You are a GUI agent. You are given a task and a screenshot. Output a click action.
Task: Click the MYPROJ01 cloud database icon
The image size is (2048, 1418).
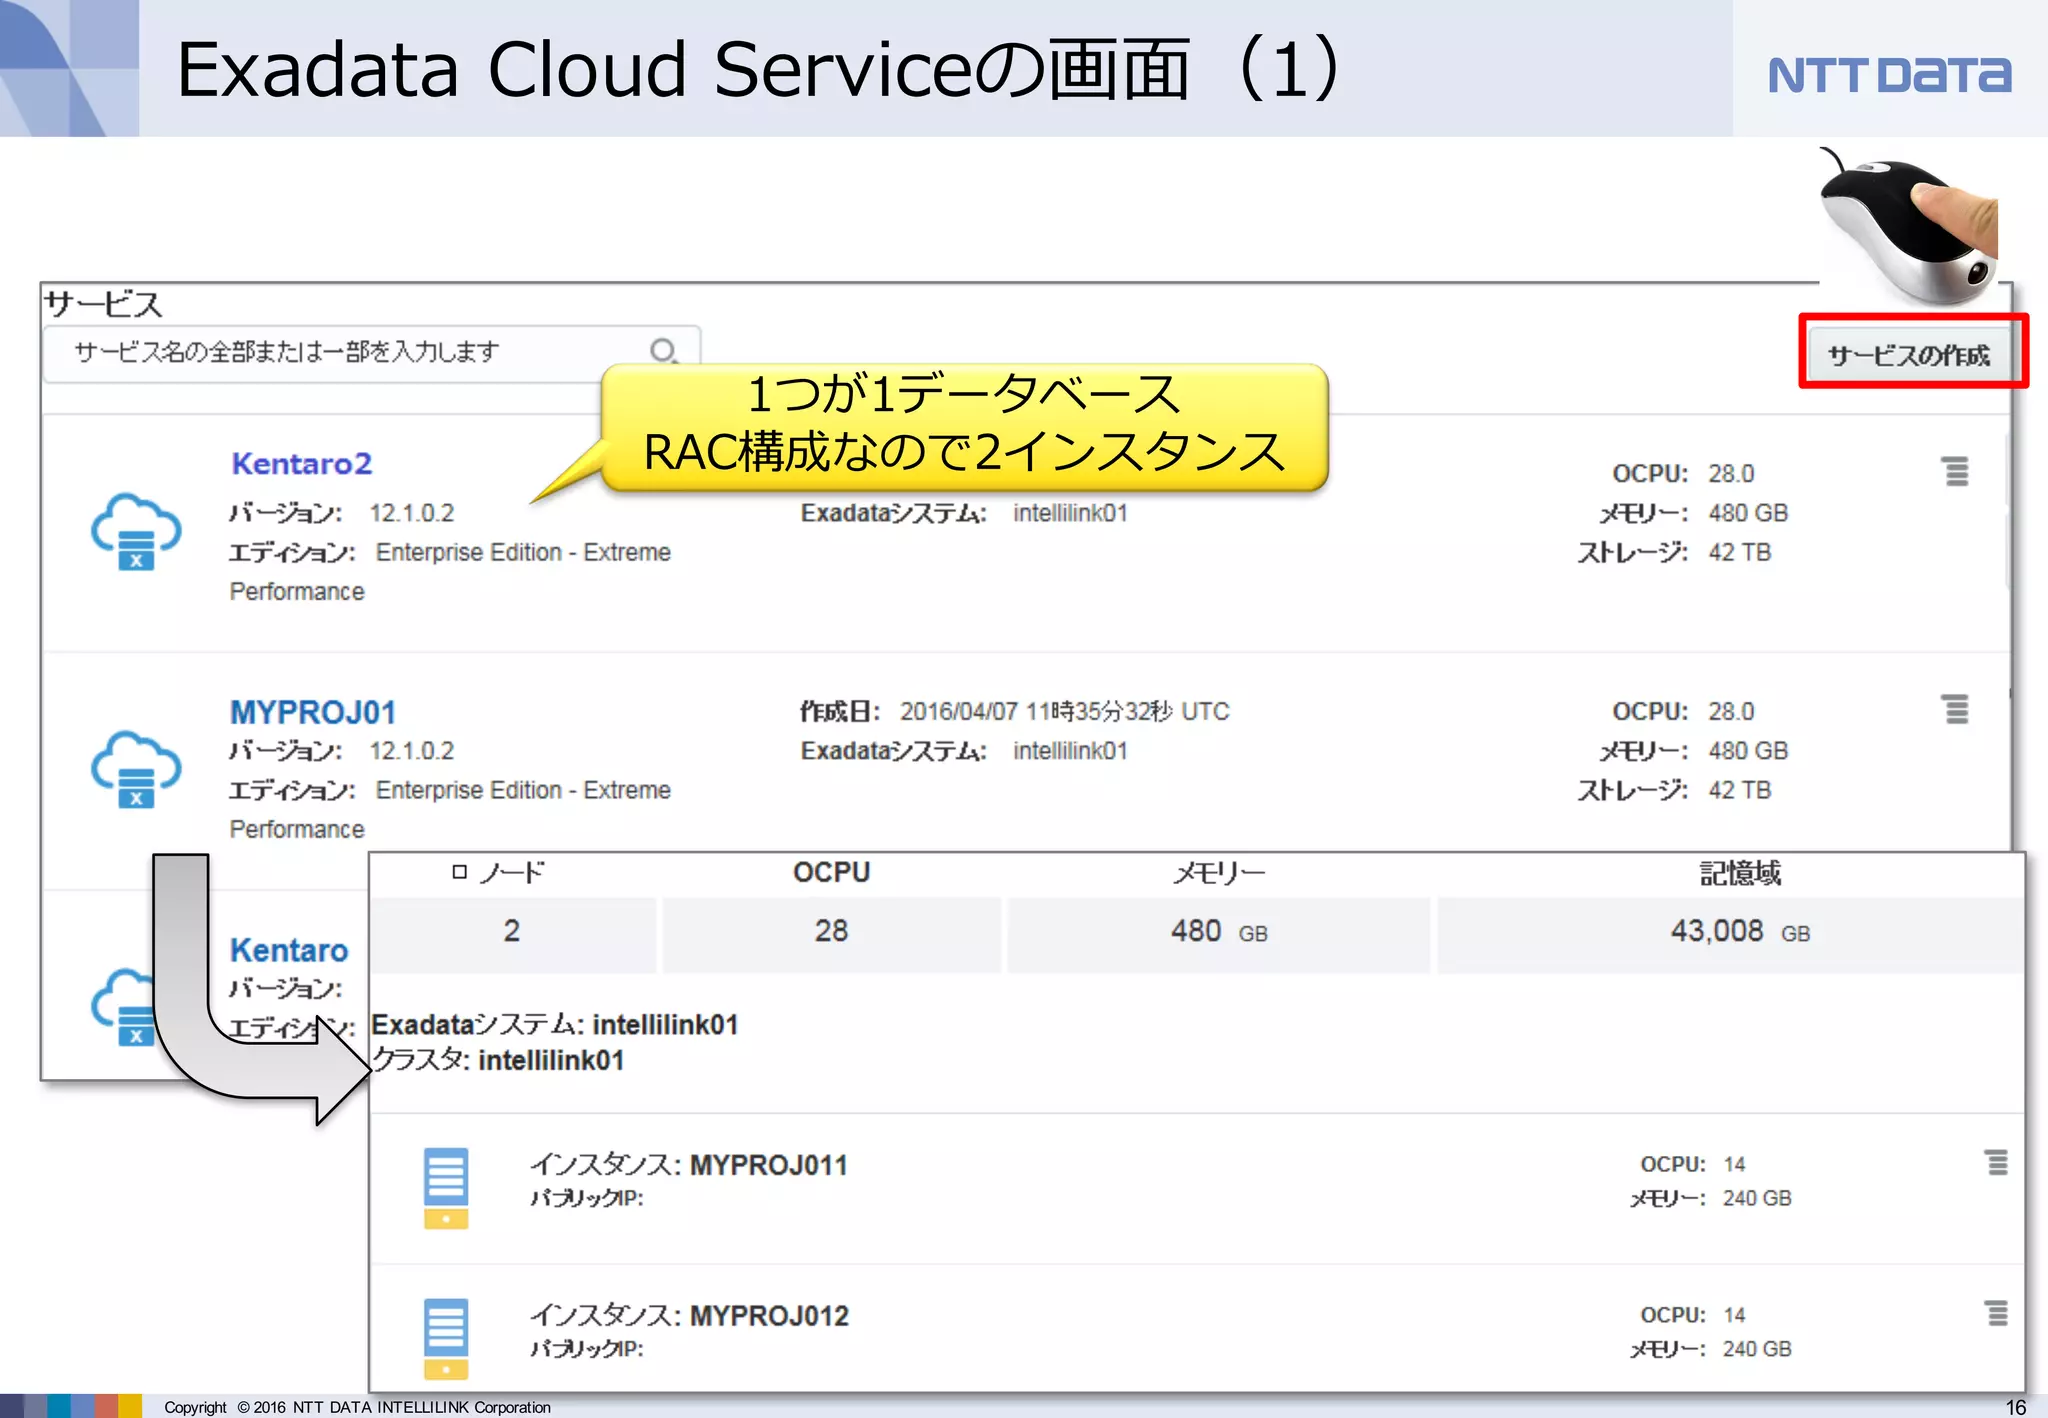(x=136, y=769)
